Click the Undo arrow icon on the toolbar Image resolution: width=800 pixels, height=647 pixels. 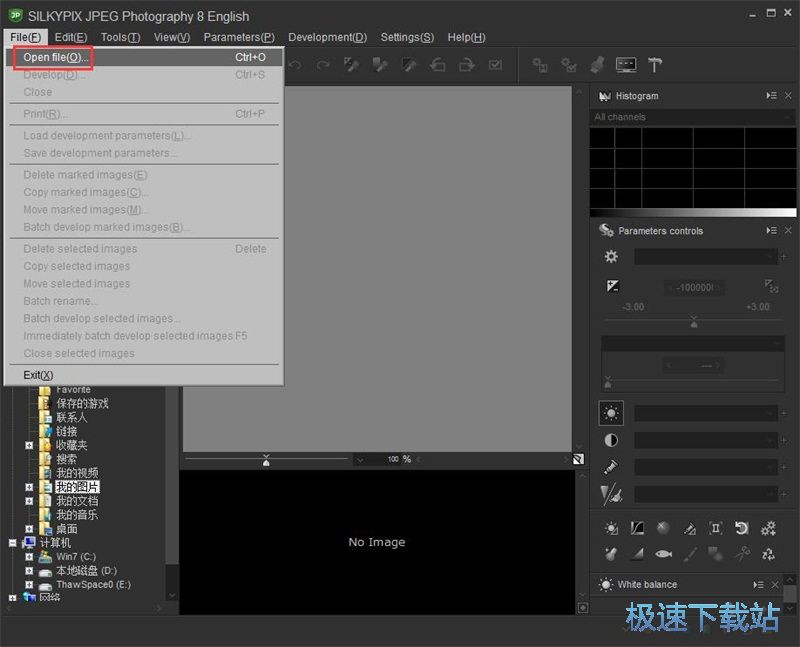[294, 65]
